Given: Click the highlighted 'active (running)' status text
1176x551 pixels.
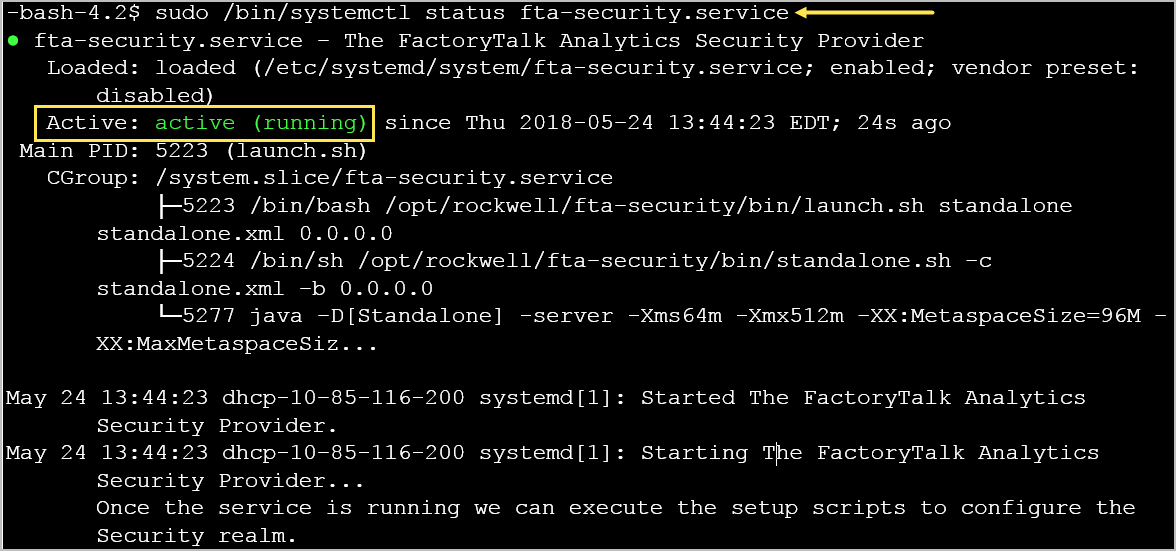Looking at the screenshot, I should tap(261, 123).
